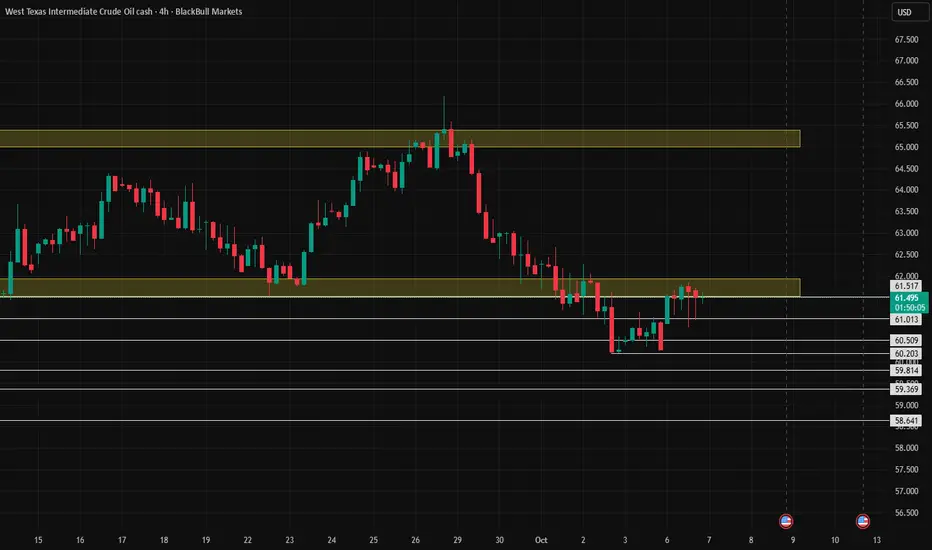Click date 17 on the time axis
Image resolution: width=932 pixels, height=550 pixels.
tap(122, 540)
